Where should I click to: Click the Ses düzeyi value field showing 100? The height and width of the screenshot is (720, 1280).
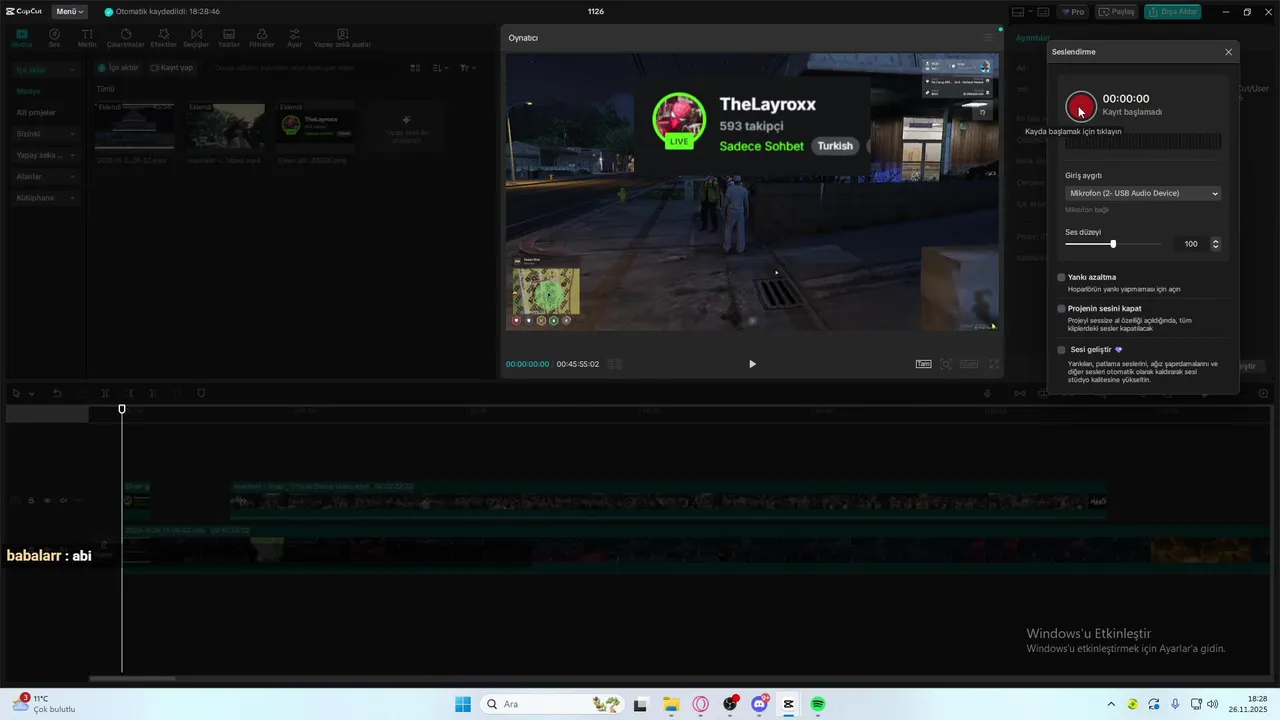point(1188,244)
